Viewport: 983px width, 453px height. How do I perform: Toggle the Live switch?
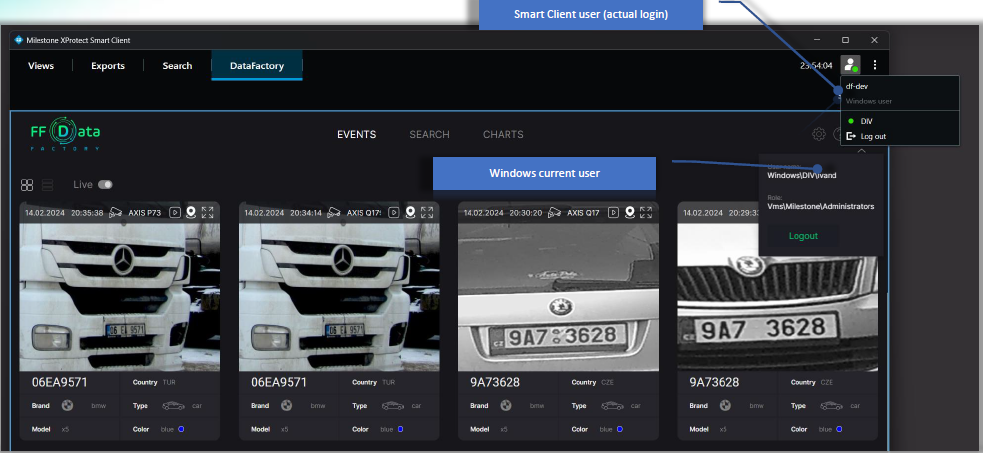click(x=105, y=185)
